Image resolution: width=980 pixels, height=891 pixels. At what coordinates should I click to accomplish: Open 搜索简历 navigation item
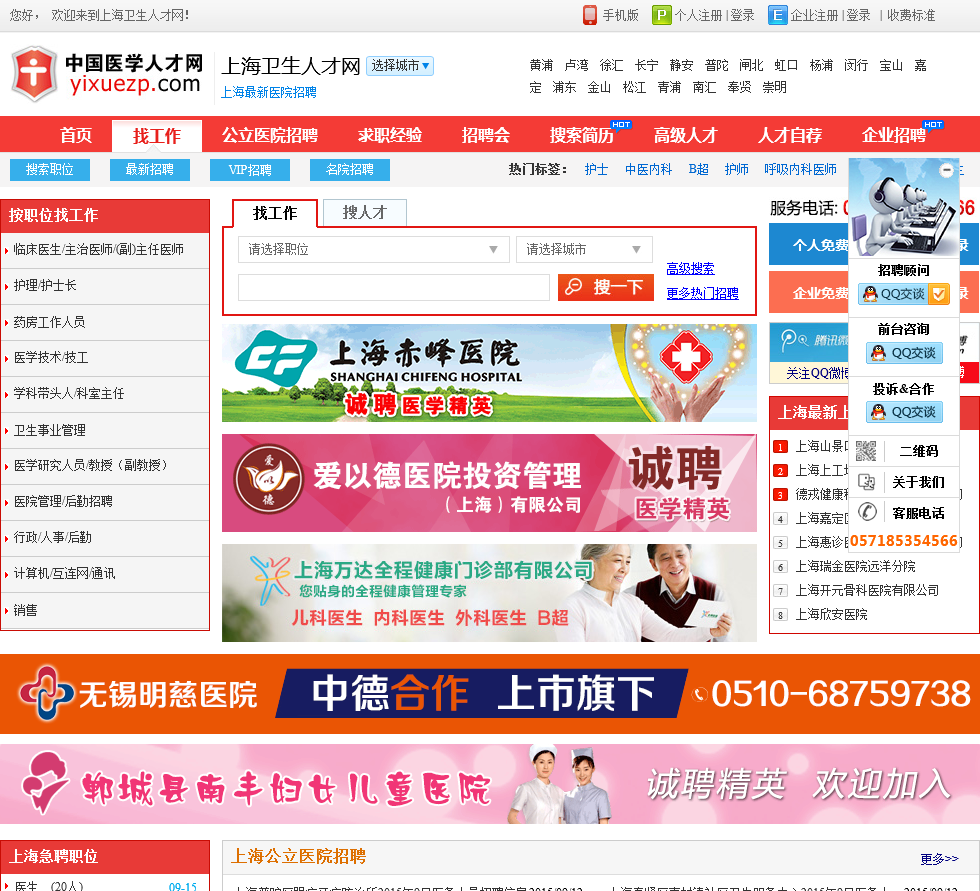tap(581, 135)
